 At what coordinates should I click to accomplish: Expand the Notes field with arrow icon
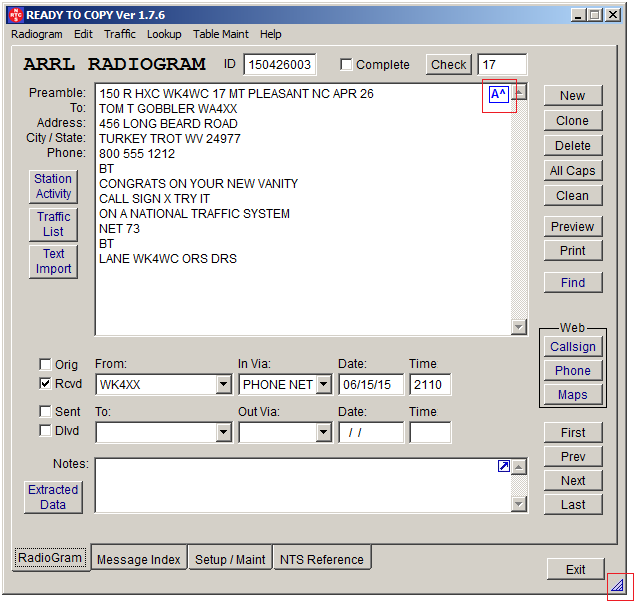coord(504,466)
